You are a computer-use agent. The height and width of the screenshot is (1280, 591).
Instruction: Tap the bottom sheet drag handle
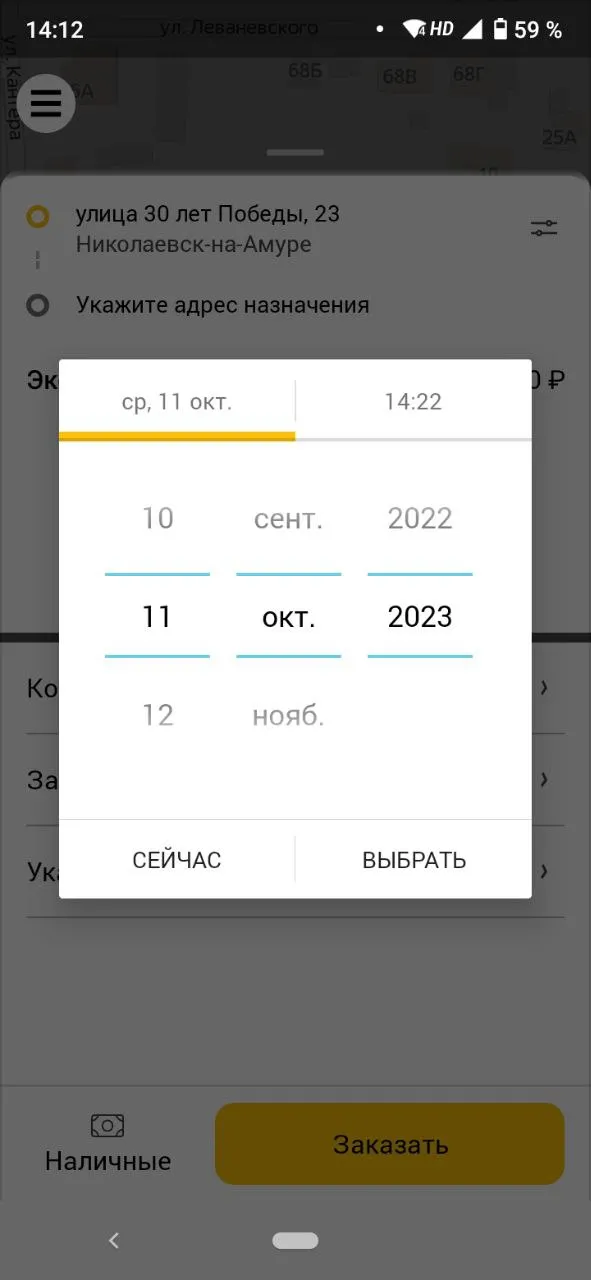(x=295, y=153)
